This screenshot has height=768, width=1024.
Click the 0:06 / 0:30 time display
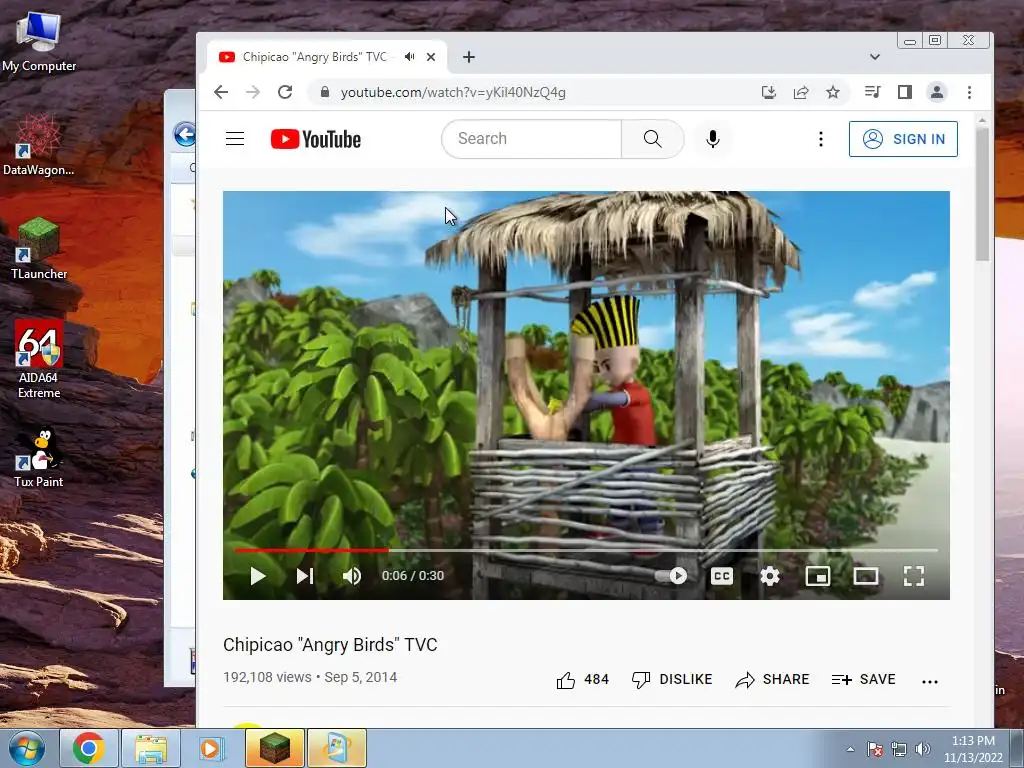pos(413,575)
